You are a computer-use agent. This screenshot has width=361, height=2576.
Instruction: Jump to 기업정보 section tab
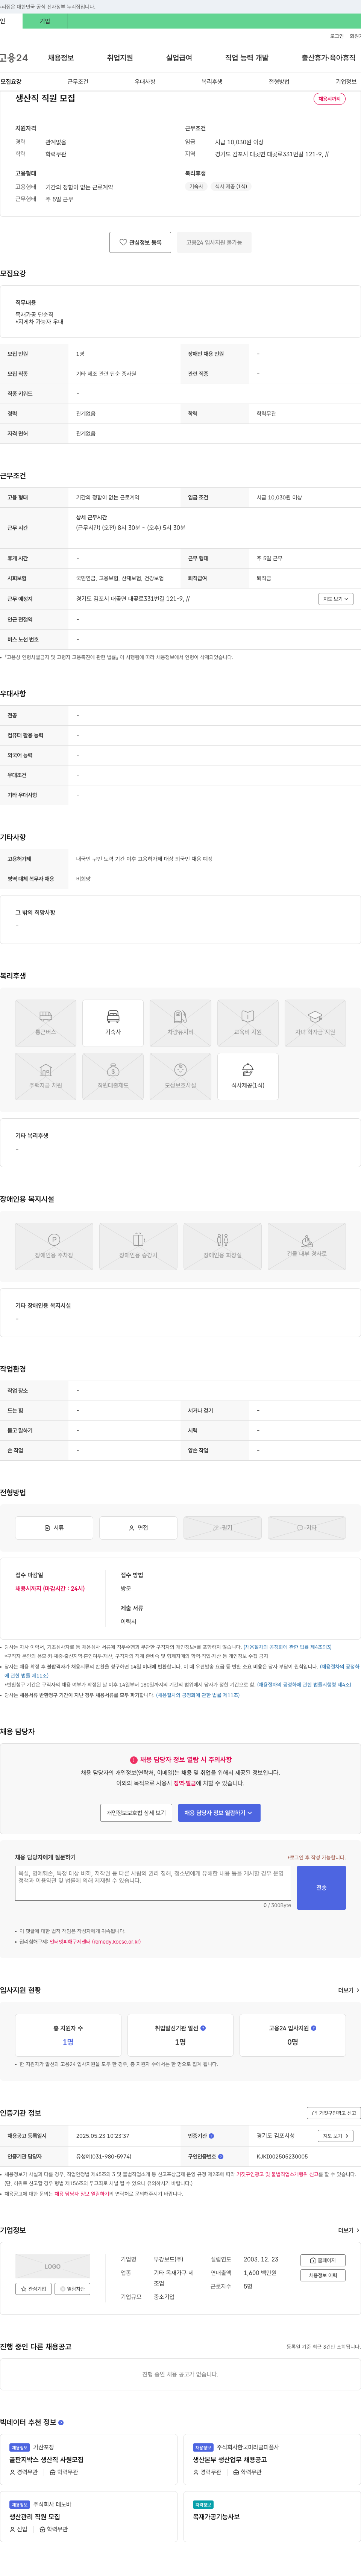pyautogui.click(x=346, y=82)
